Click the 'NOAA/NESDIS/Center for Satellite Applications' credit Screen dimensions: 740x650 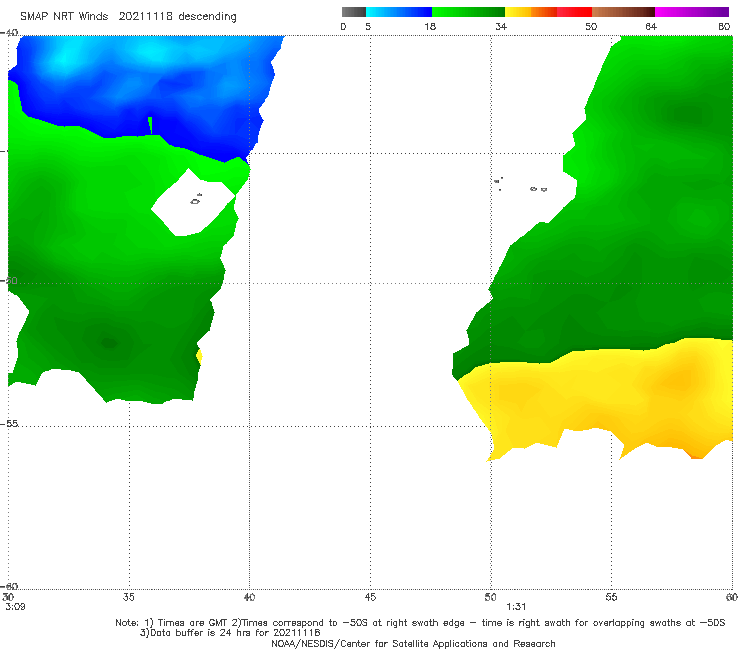pos(413,643)
